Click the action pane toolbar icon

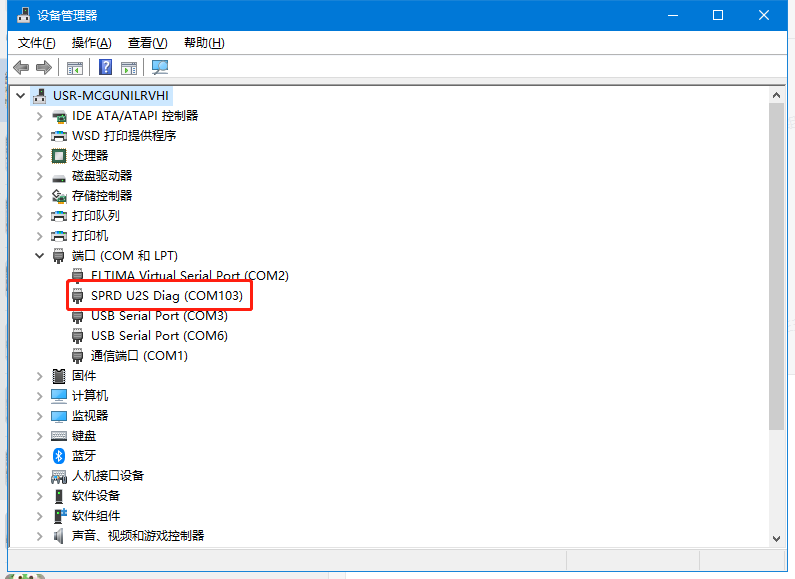(129, 67)
